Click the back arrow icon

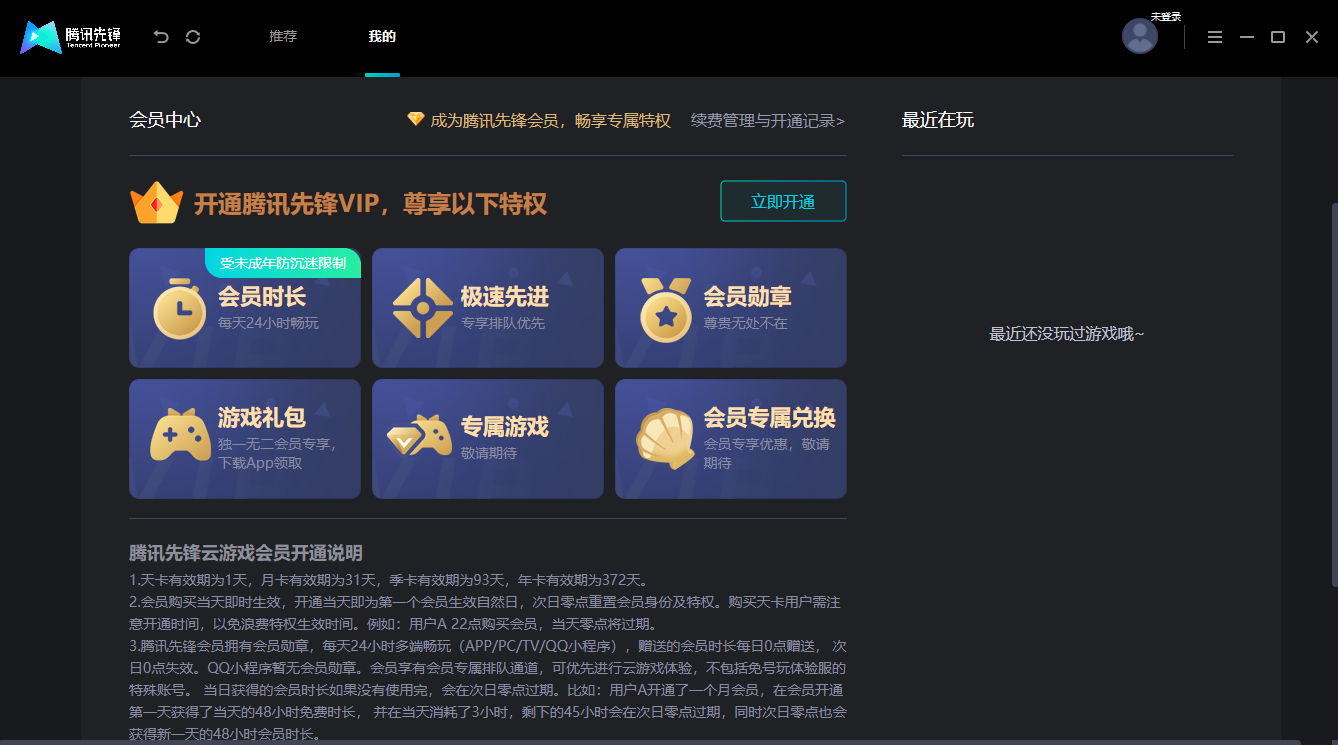160,36
